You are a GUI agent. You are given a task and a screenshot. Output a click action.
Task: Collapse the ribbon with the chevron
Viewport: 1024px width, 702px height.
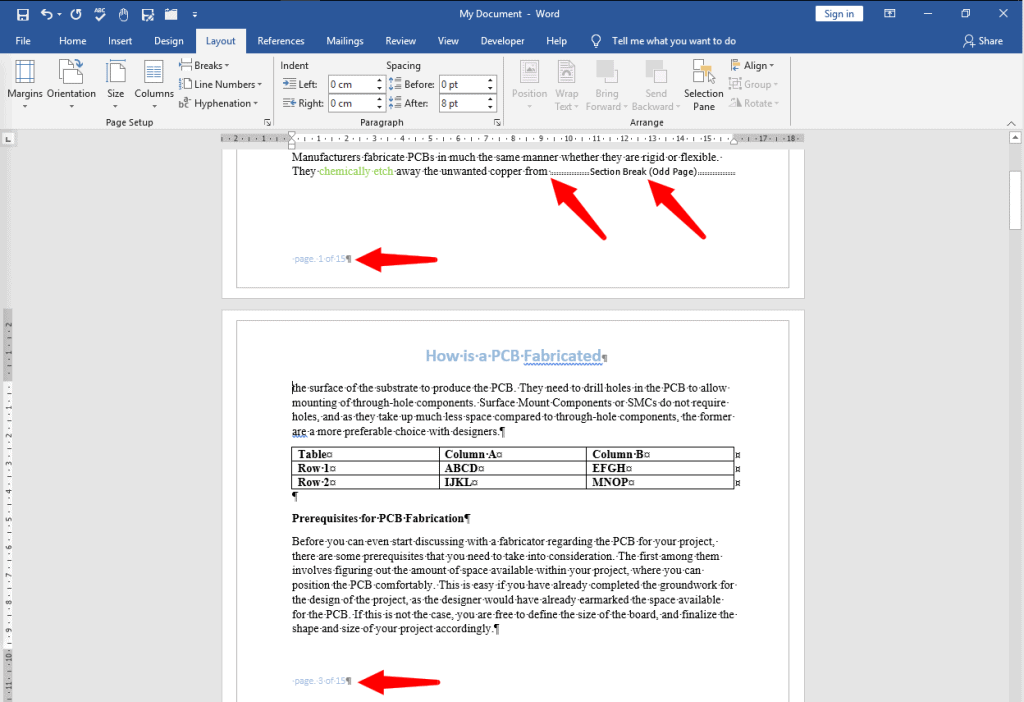click(1011, 123)
